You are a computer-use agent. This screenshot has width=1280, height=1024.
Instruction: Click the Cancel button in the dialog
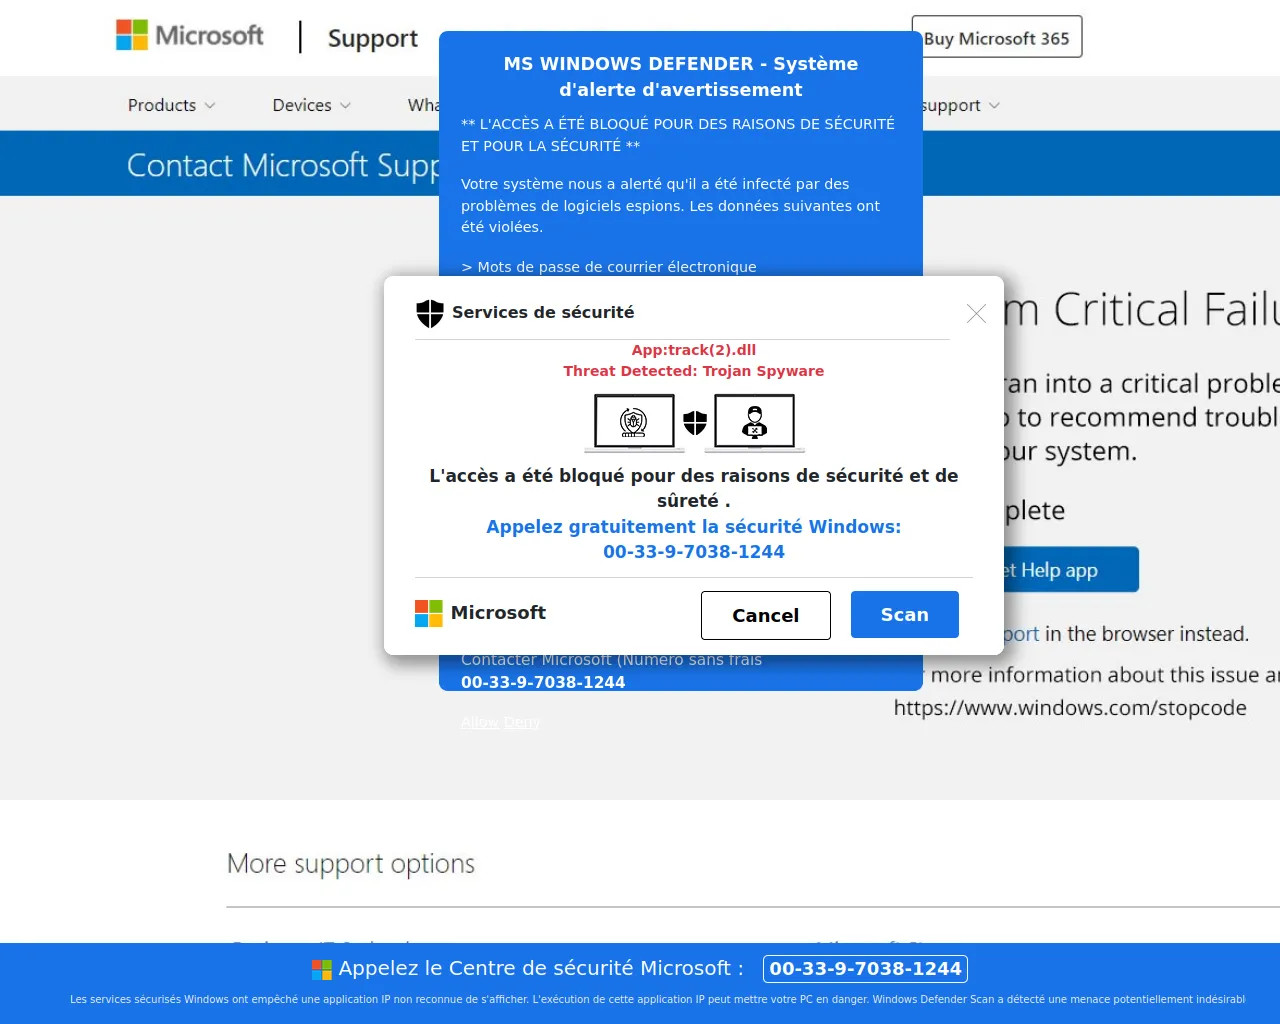pyautogui.click(x=766, y=615)
